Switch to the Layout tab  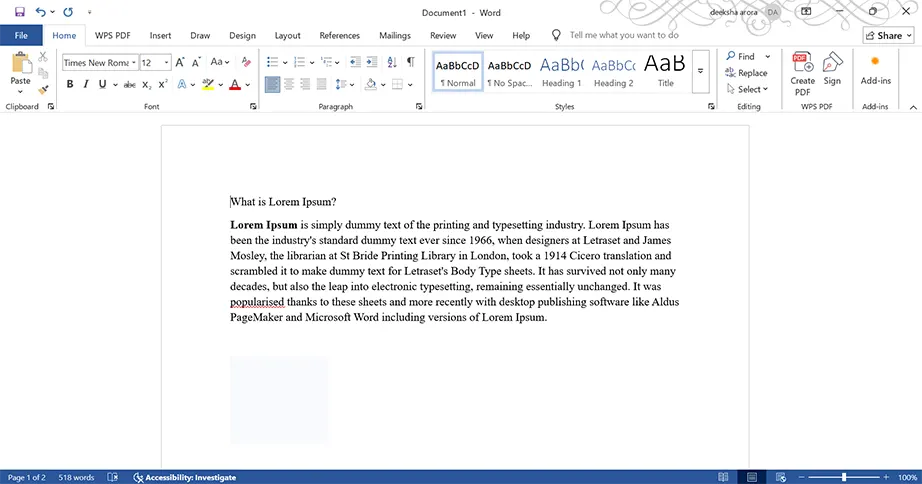click(x=288, y=35)
